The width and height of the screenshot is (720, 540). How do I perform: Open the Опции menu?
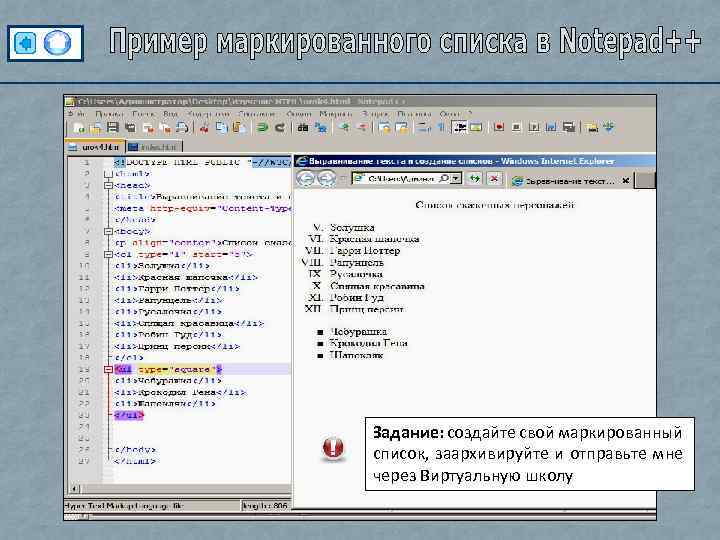point(298,113)
